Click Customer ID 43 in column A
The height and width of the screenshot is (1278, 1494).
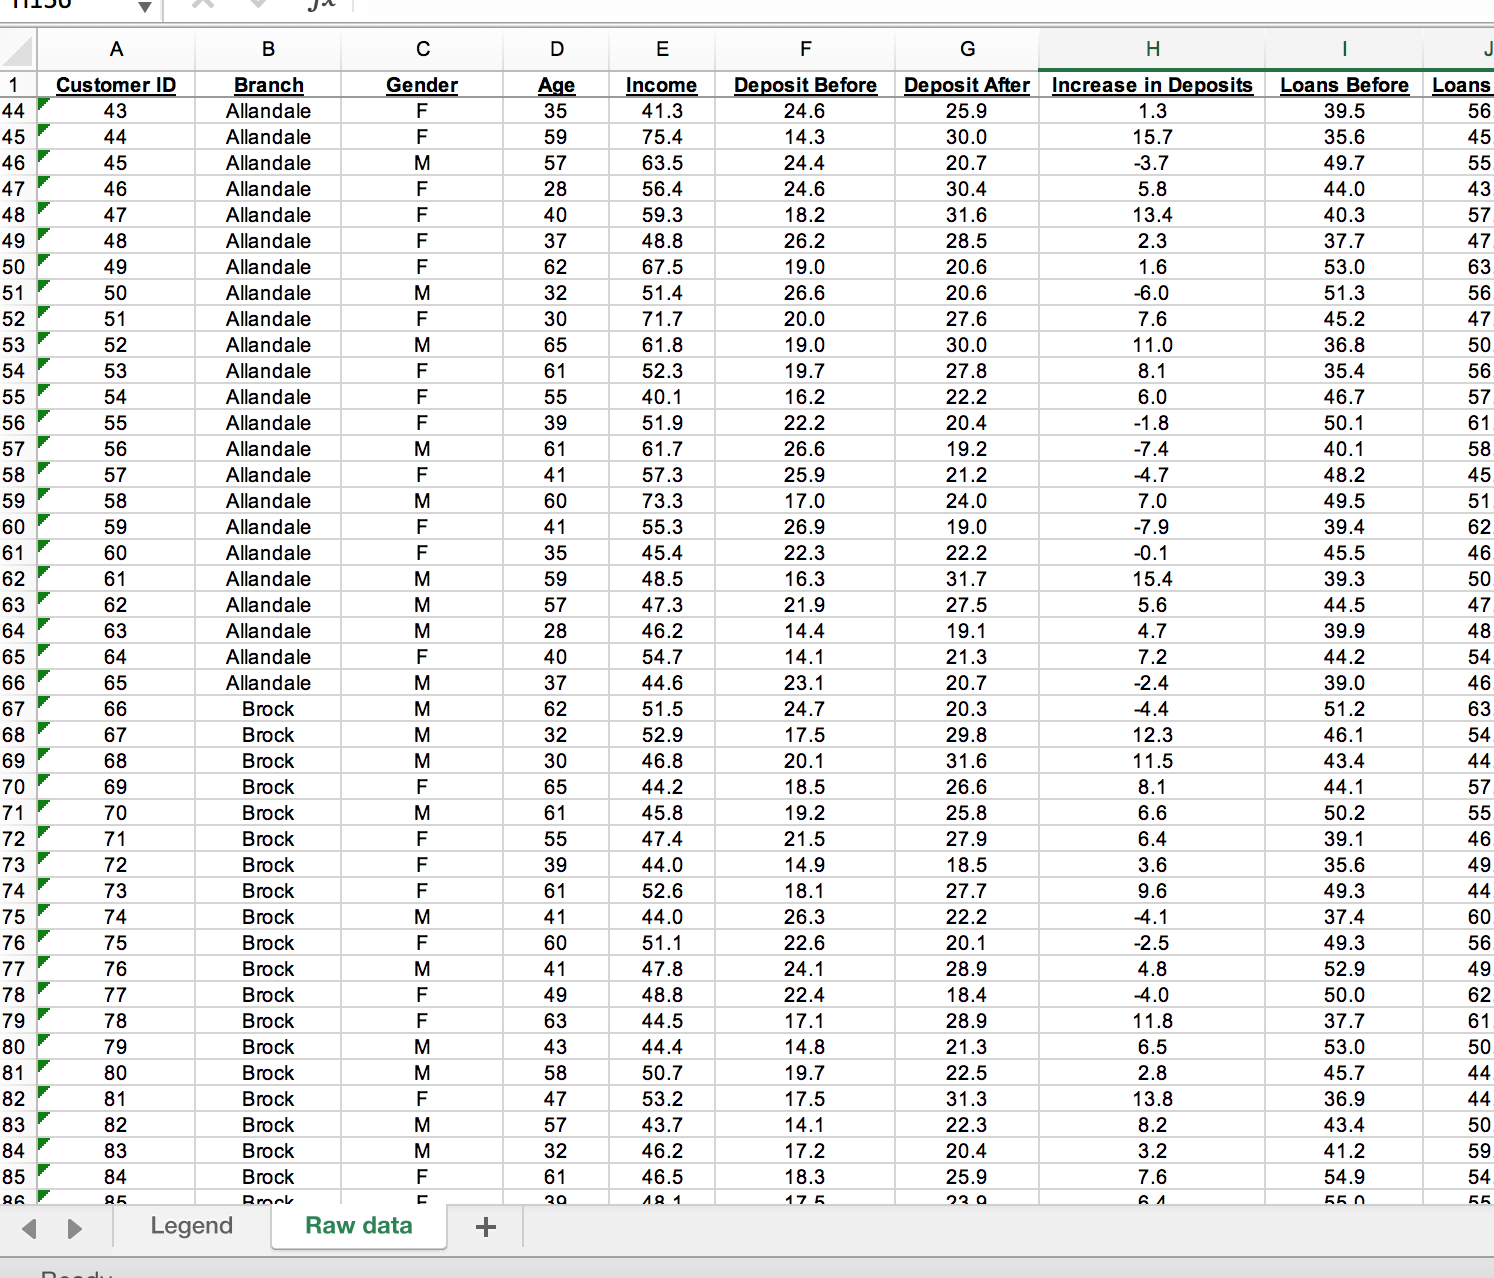coord(116,111)
